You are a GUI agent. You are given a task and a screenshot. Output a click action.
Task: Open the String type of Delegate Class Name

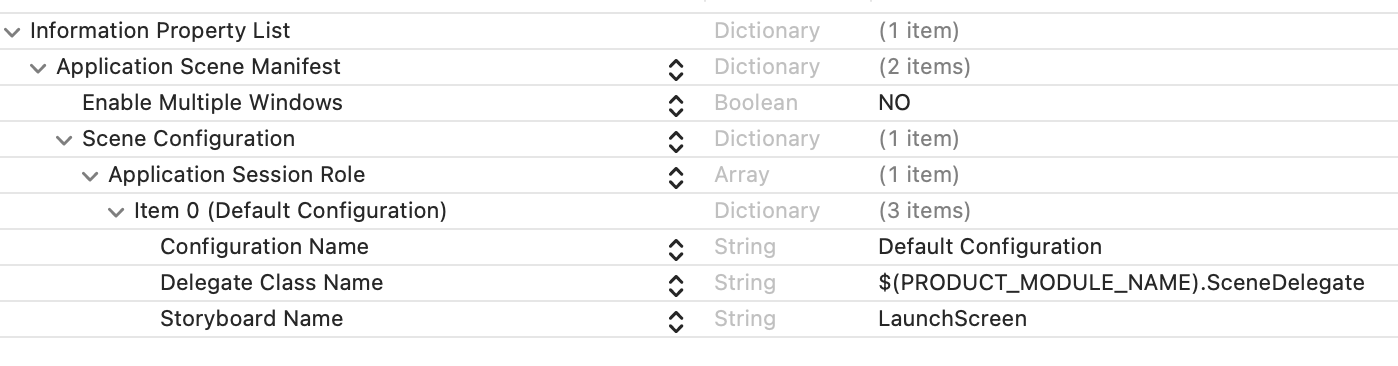[745, 283]
